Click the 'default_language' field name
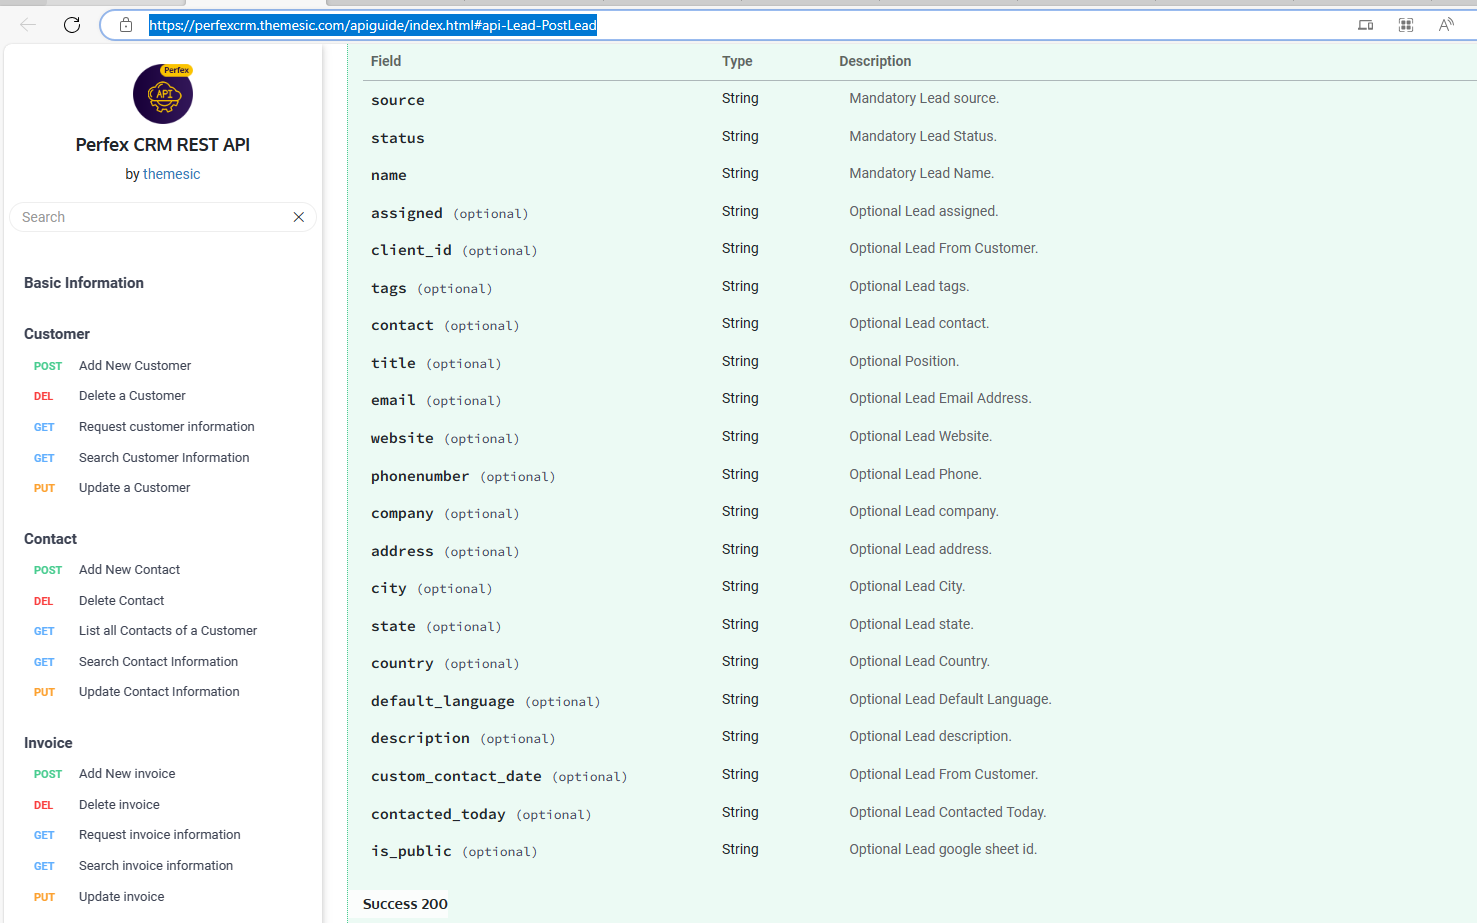The width and height of the screenshot is (1477, 923). click(443, 701)
